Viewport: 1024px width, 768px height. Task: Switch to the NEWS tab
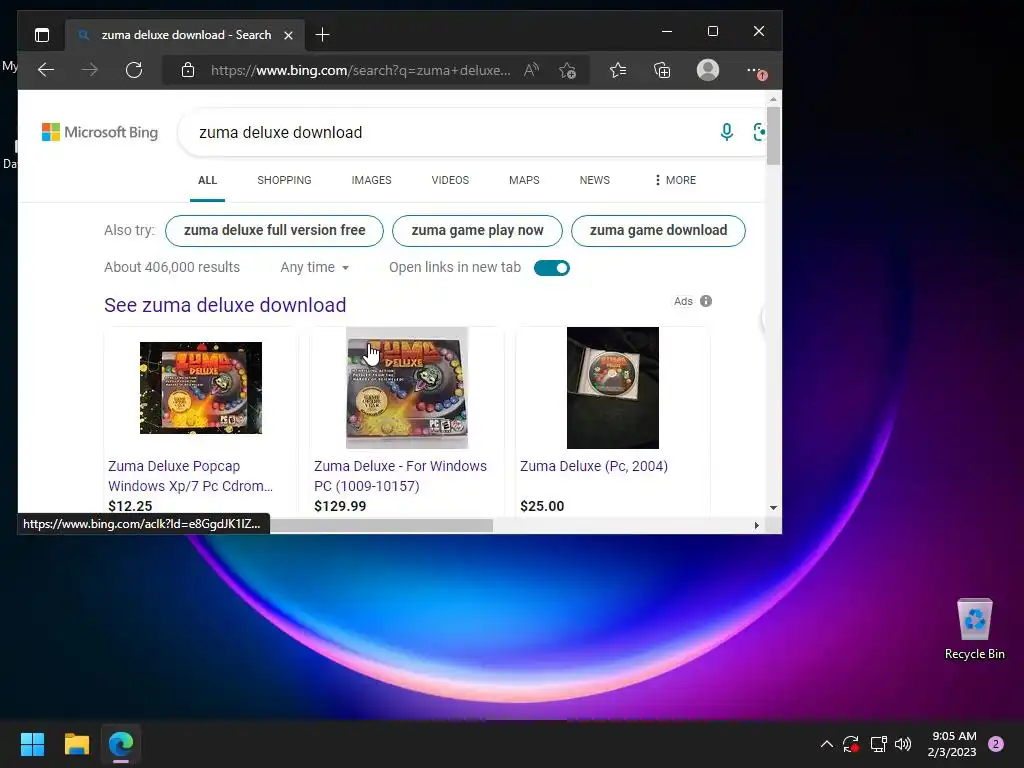pyautogui.click(x=595, y=180)
